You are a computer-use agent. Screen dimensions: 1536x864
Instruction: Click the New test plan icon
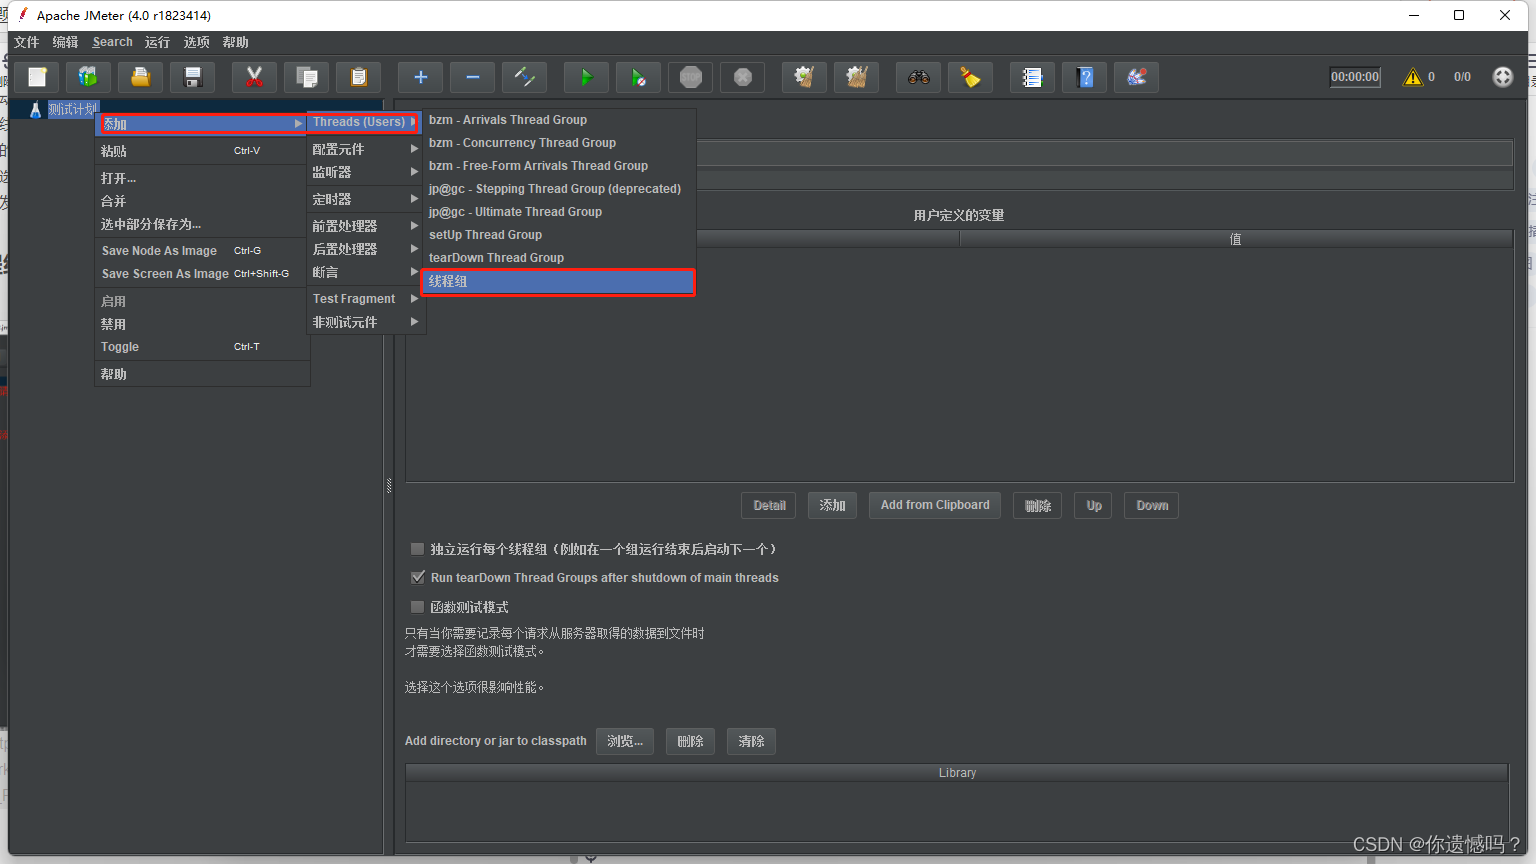pyautogui.click(x=37, y=77)
